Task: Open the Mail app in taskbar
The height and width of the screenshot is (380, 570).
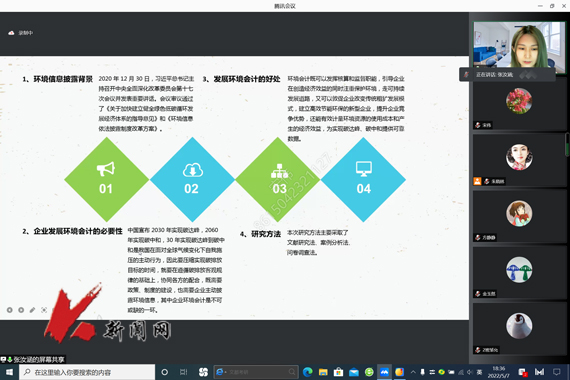Action: point(354,372)
